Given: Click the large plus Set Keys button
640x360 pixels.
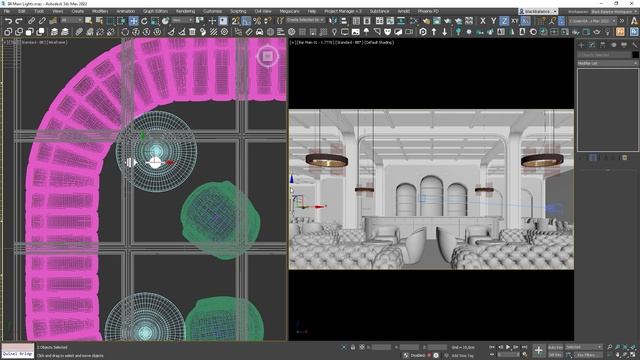Looking at the screenshot, I should click(x=538, y=350).
